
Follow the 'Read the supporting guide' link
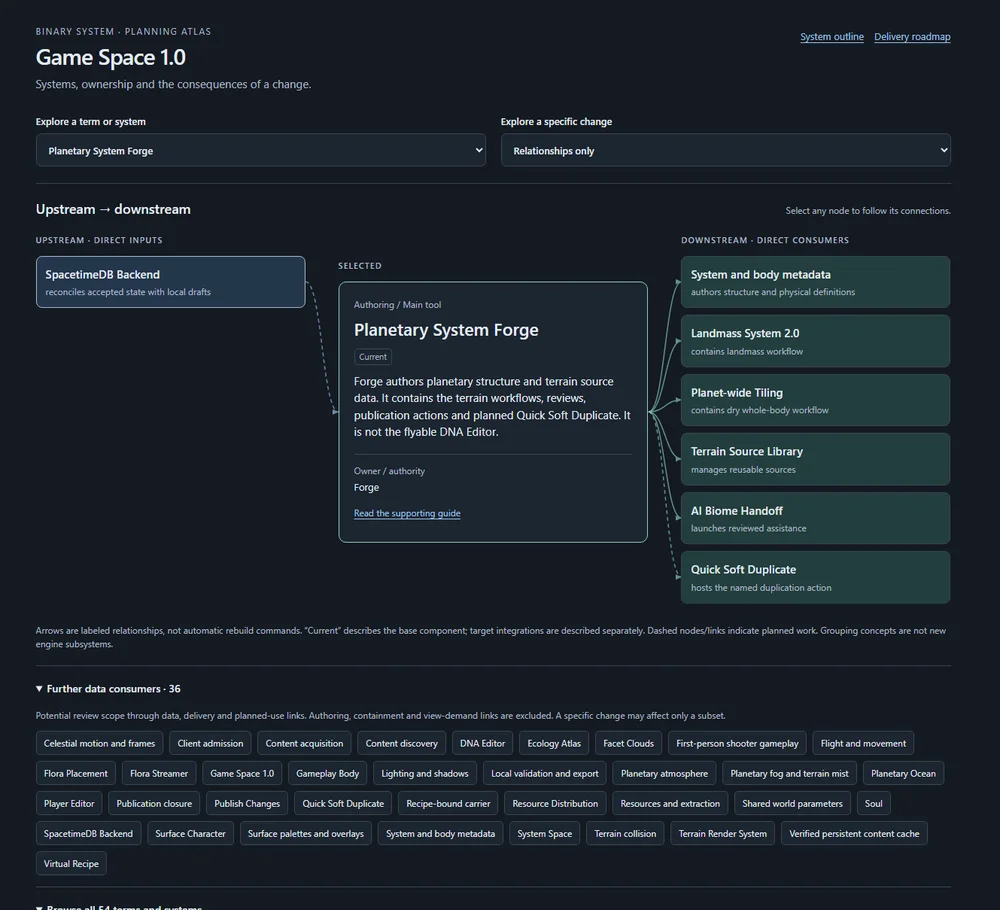tap(407, 513)
